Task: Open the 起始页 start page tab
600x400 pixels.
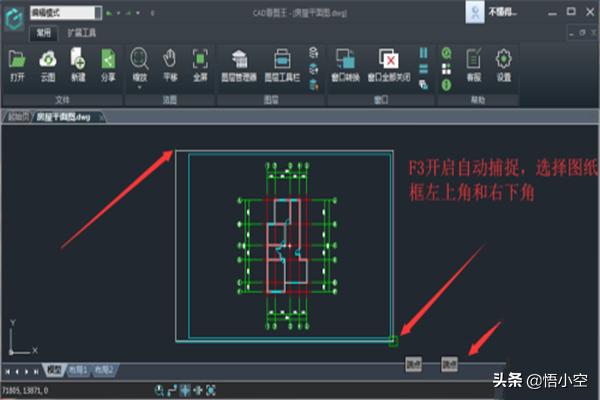Action: [18, 117]
